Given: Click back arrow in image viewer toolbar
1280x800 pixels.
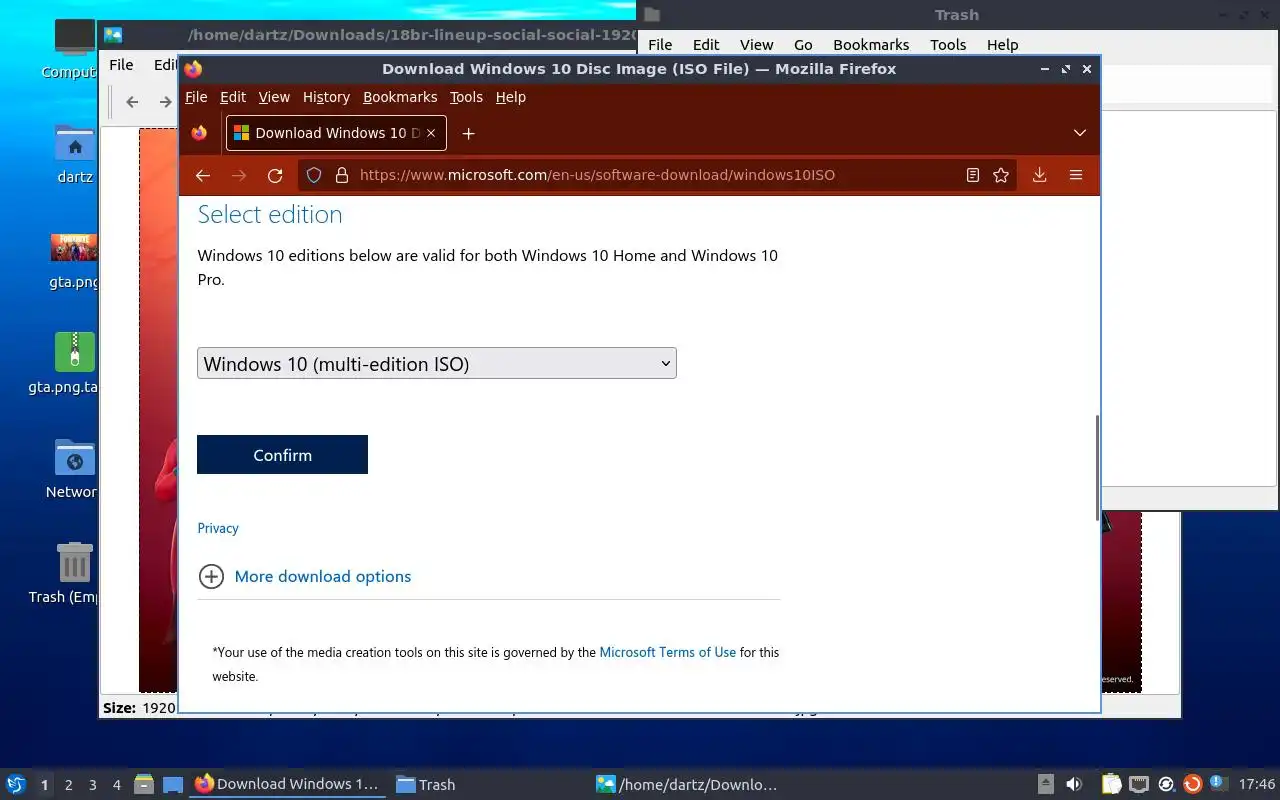Looking at the screenshot, I should click(132, 102).
